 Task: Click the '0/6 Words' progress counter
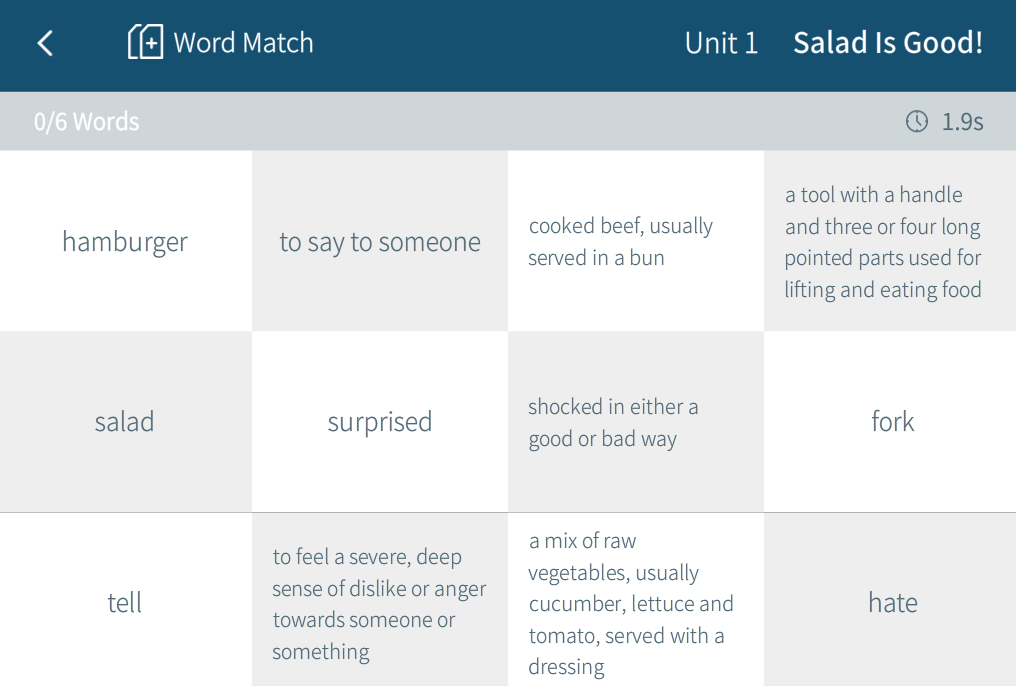click(x=87, y=122)
